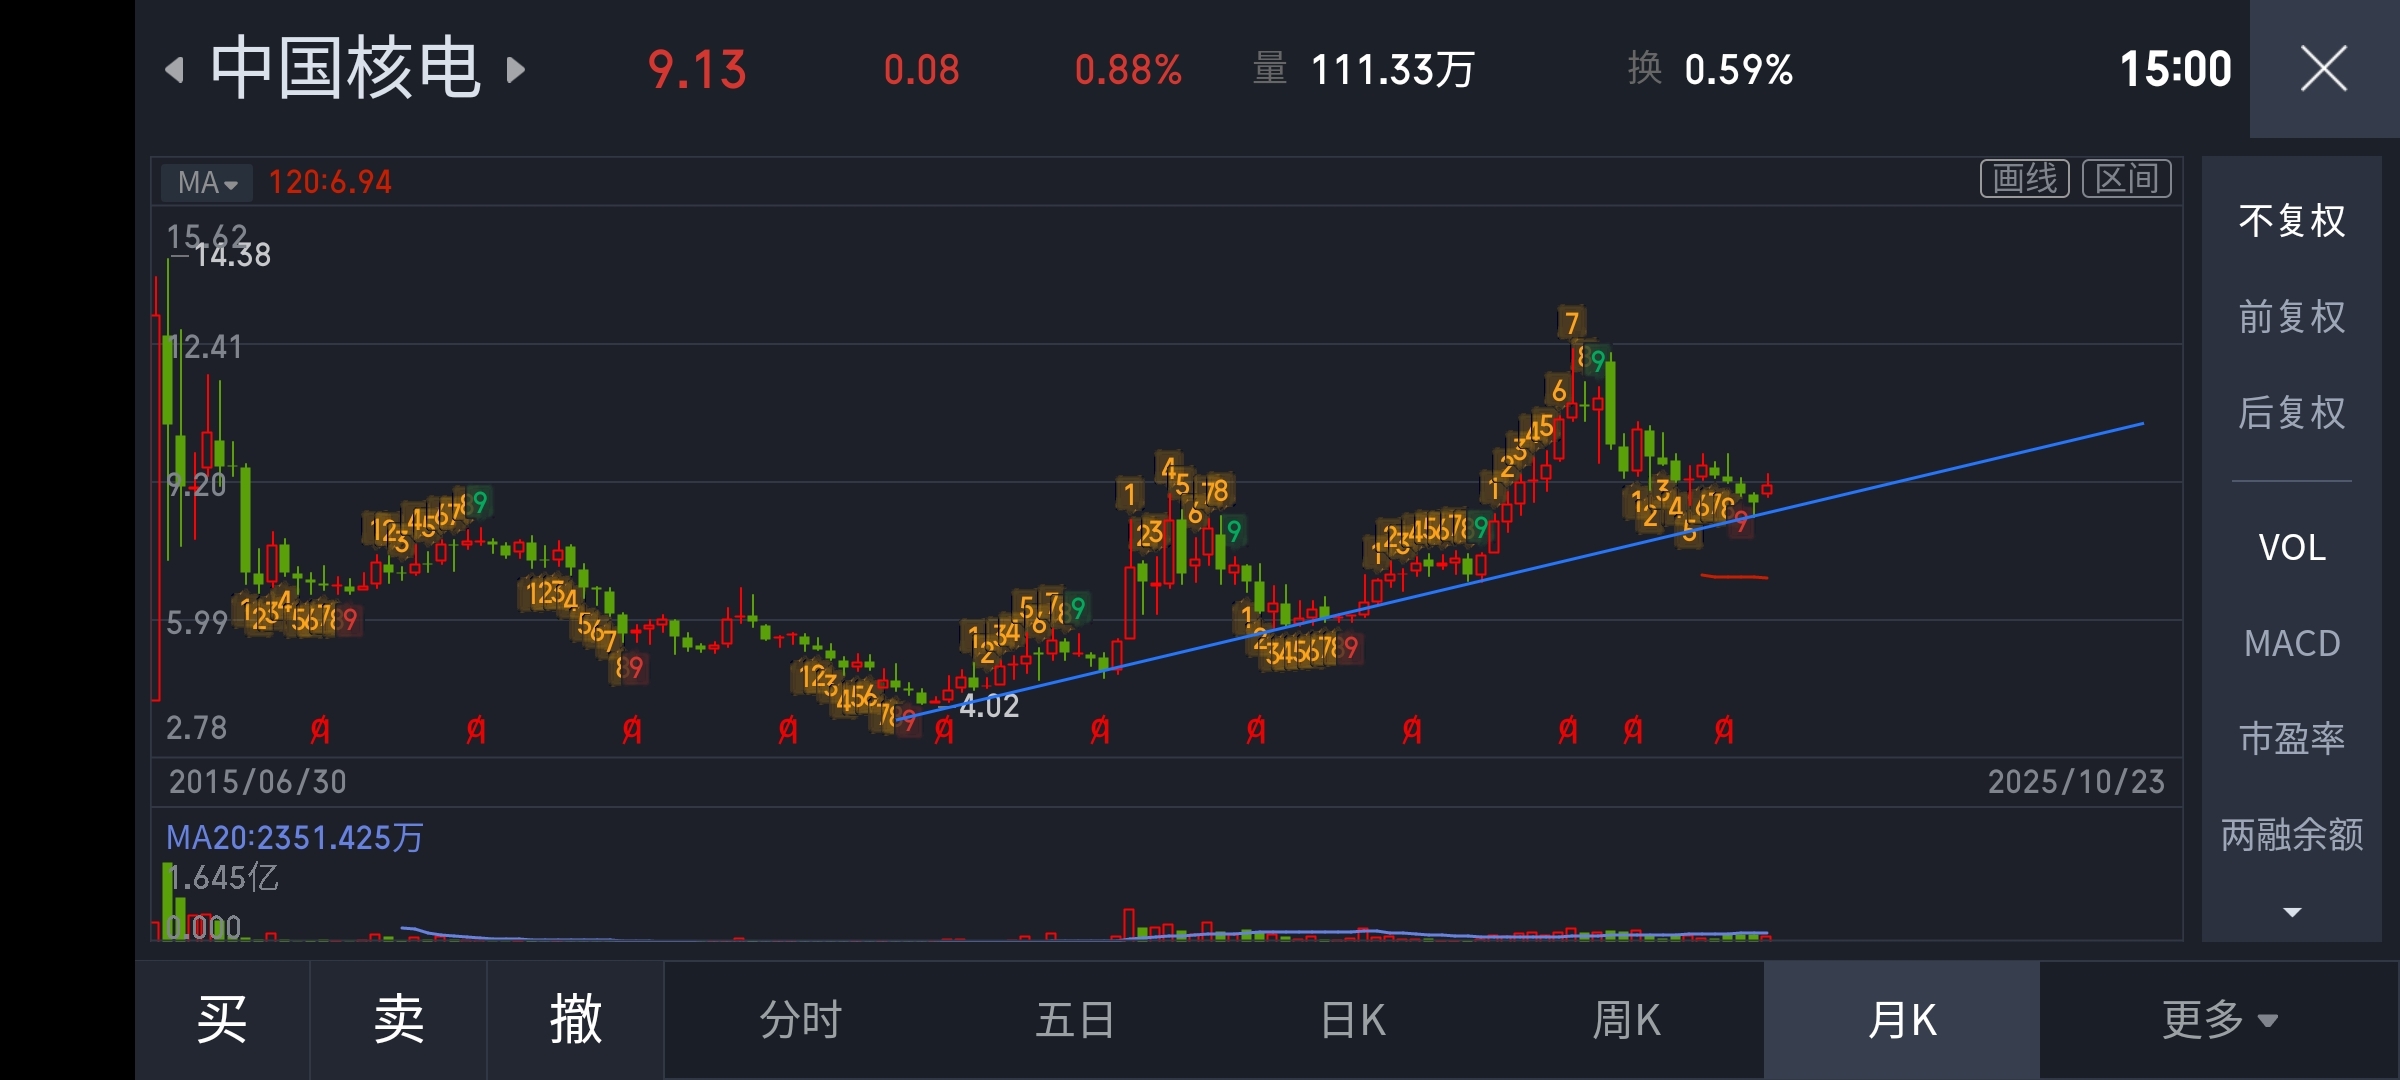The height and width of the screenshot is (1080, 2400).
Task: Show 两融余额 indicator
Action: (2291, 834)
